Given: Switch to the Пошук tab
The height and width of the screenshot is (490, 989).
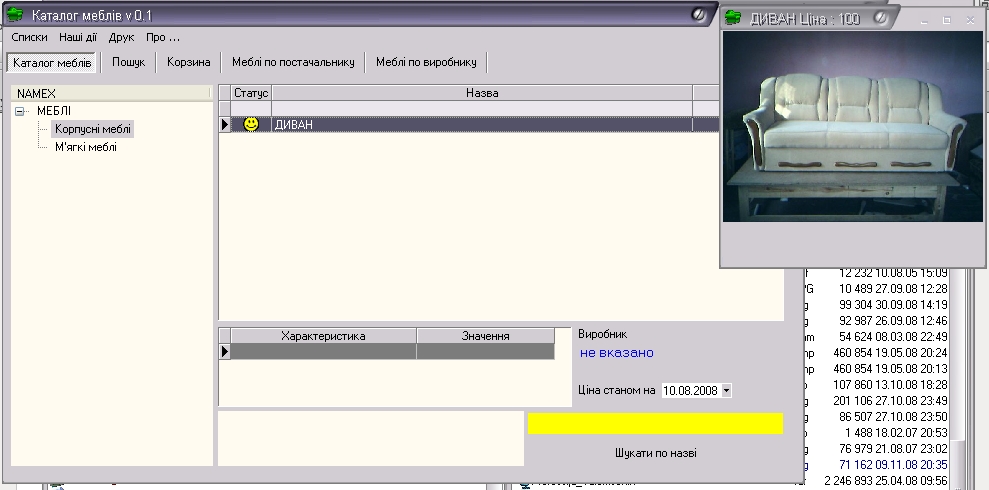Looking at the screenshot, I should point(129,62).
